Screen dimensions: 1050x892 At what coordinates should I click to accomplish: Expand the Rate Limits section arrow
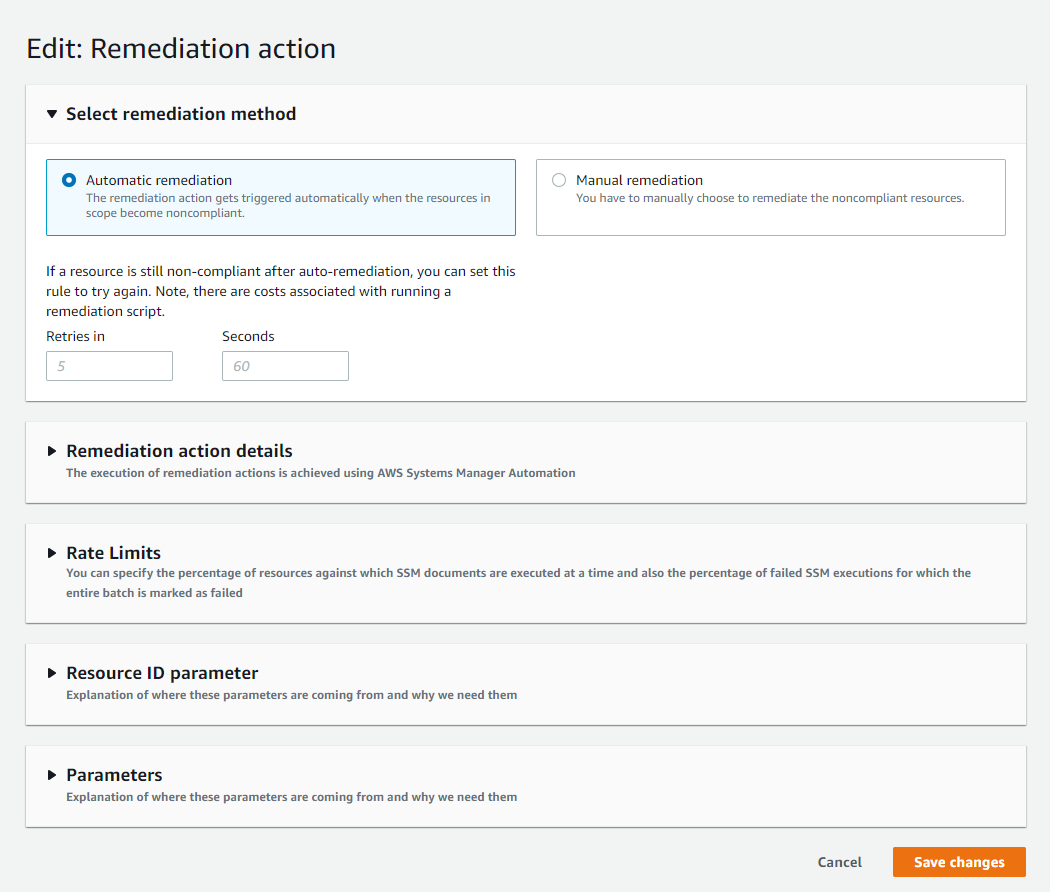click(x=52, y=553)
